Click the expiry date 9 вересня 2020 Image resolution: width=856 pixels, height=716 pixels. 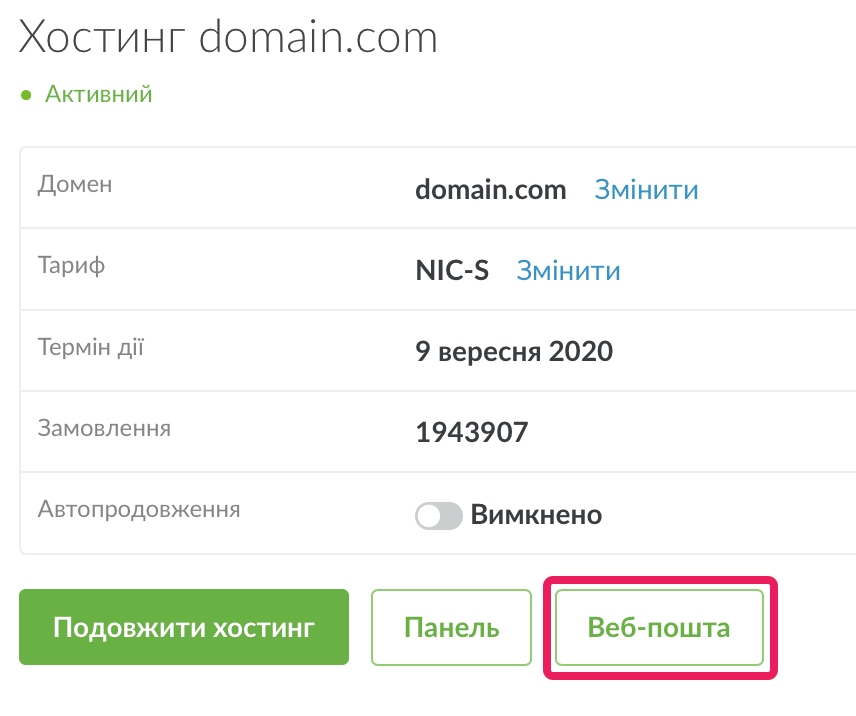(514, 351)
